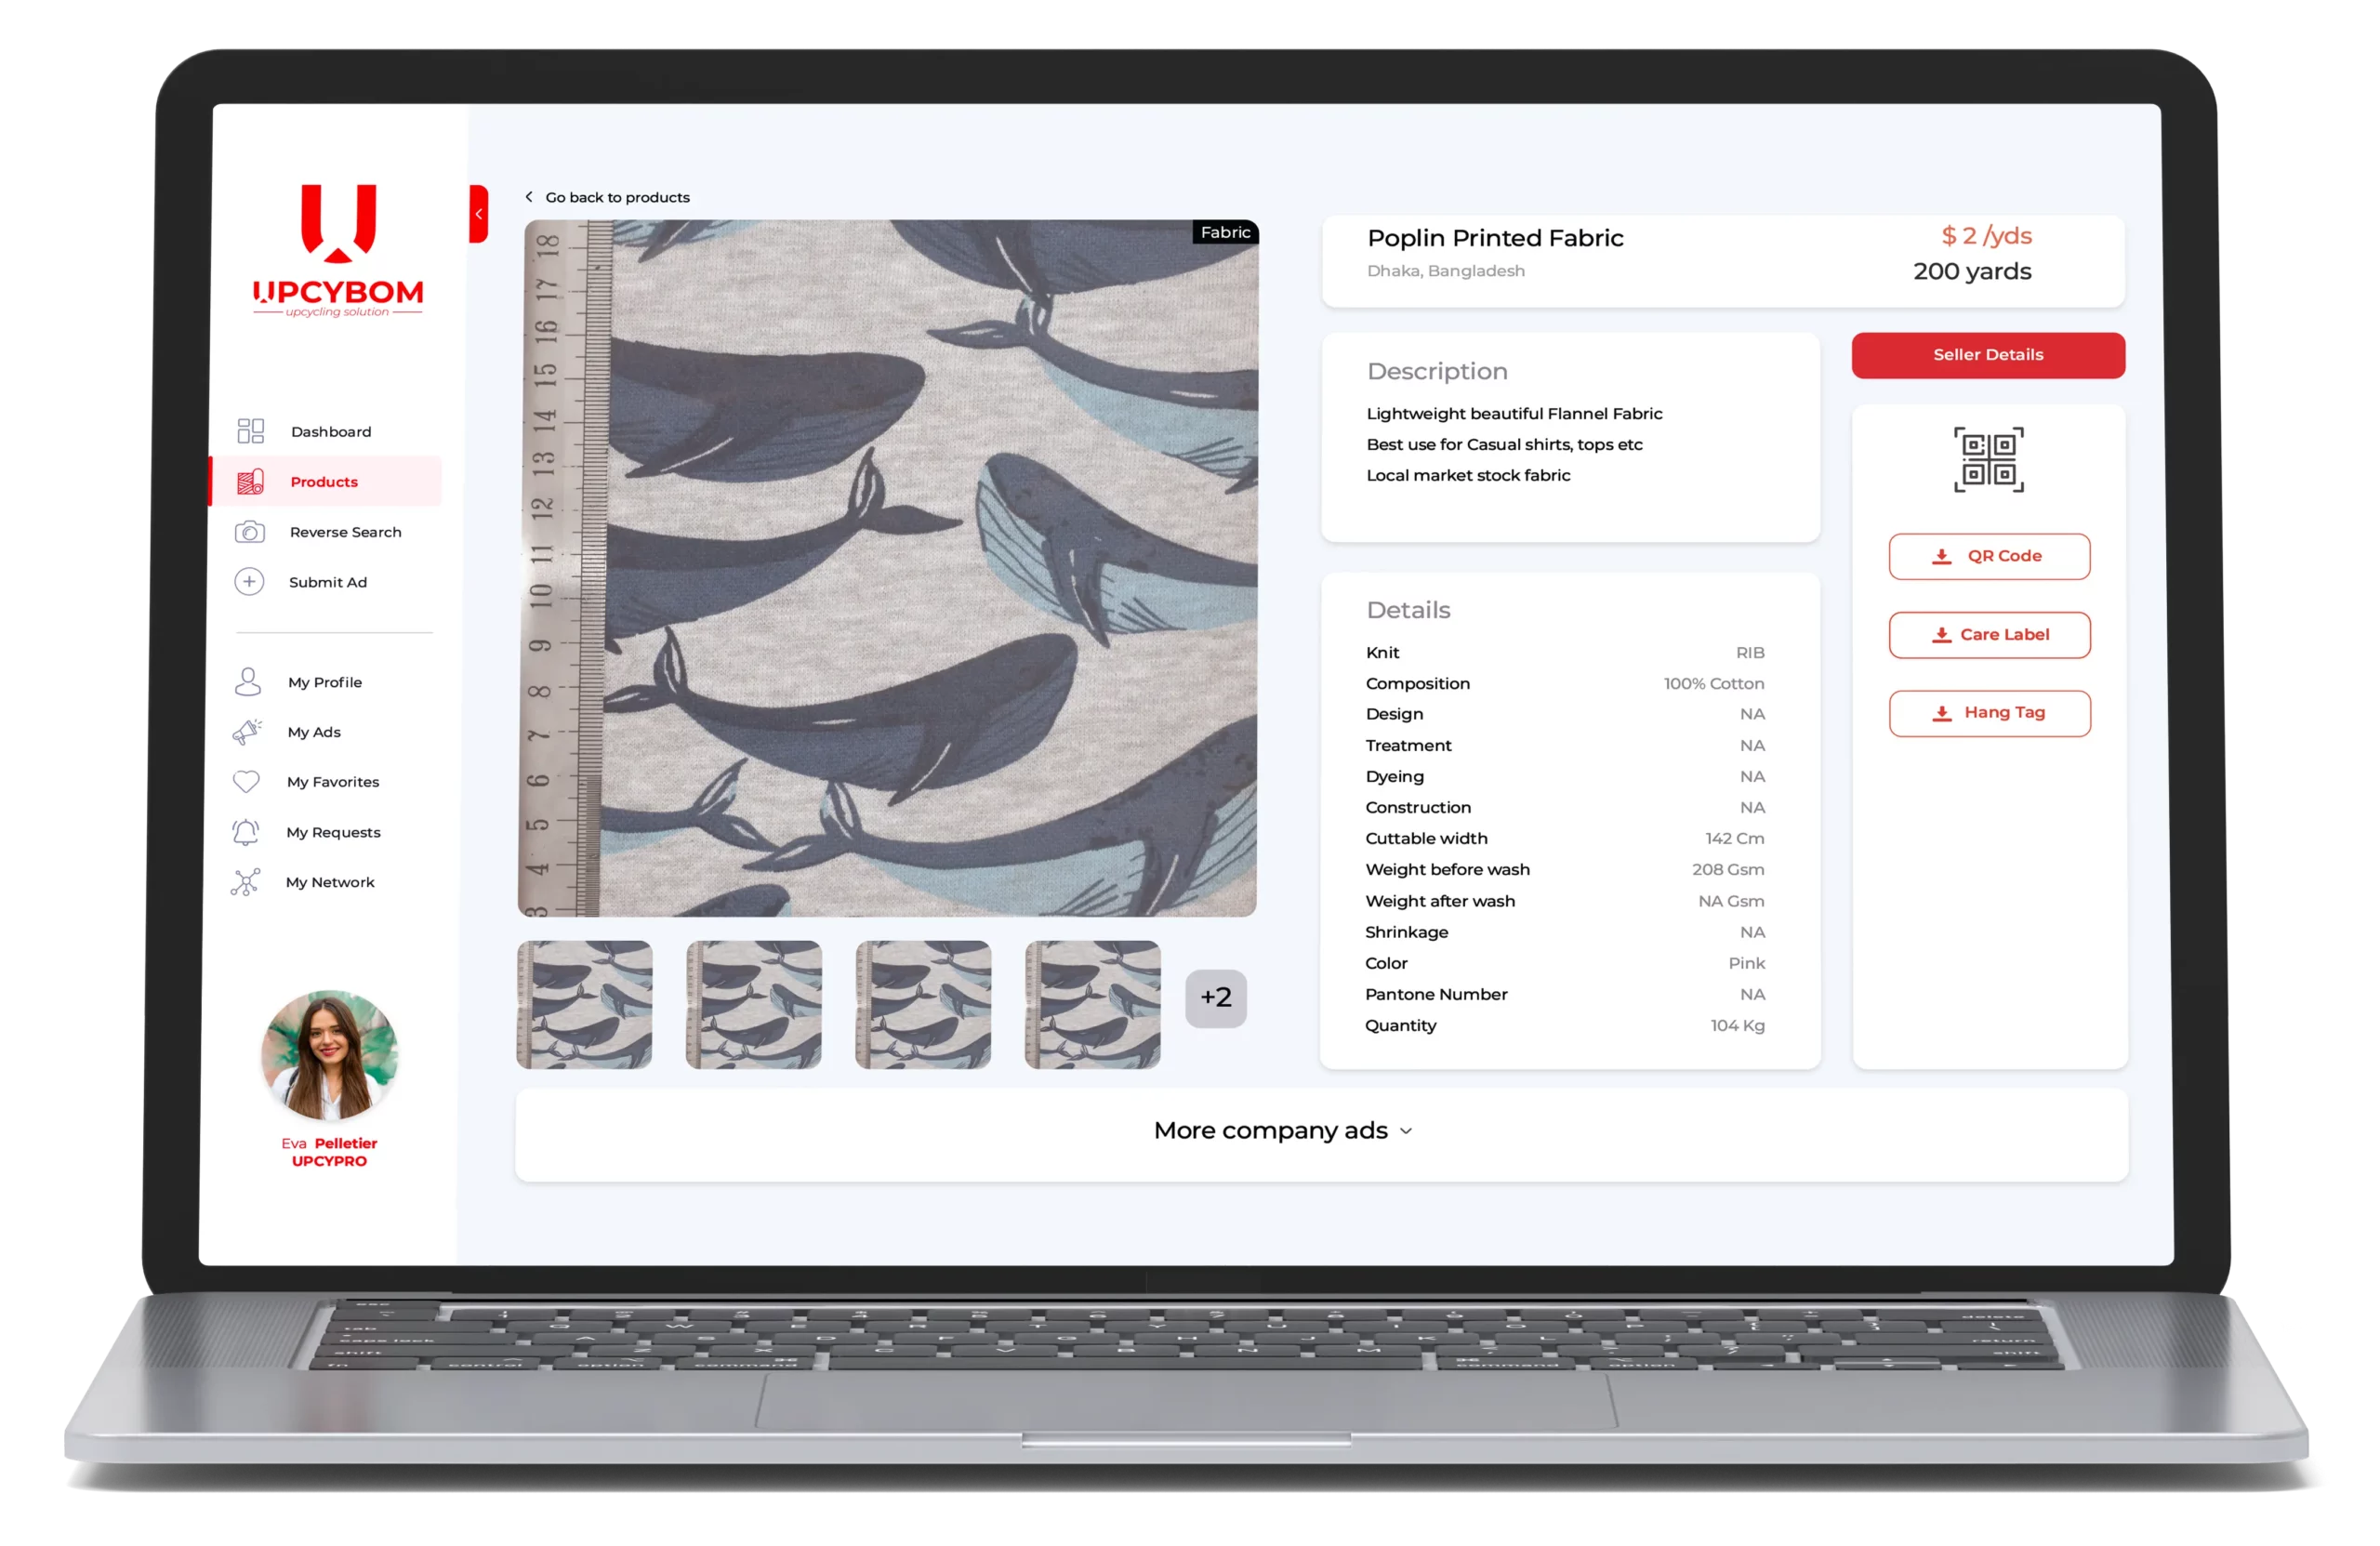Click the My Network nodes icon

245,882
